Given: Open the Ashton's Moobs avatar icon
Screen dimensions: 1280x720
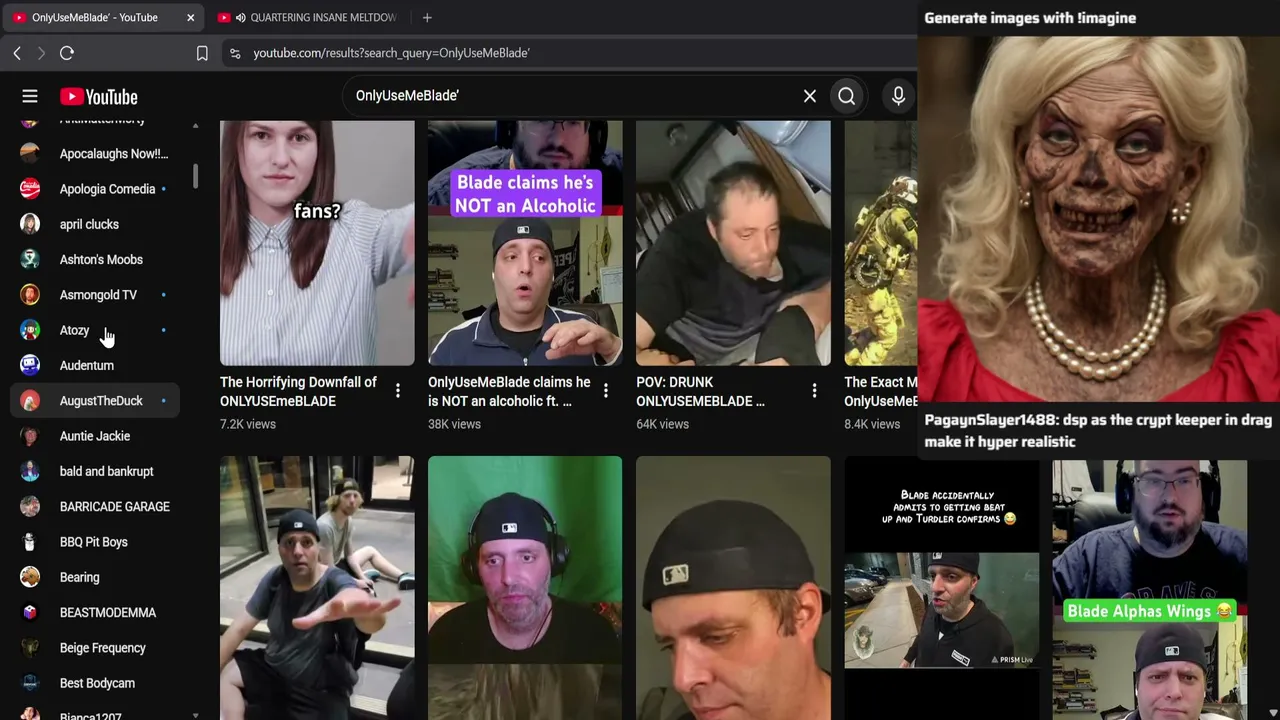Looking at the screenshot, I should tap(30, 260).
